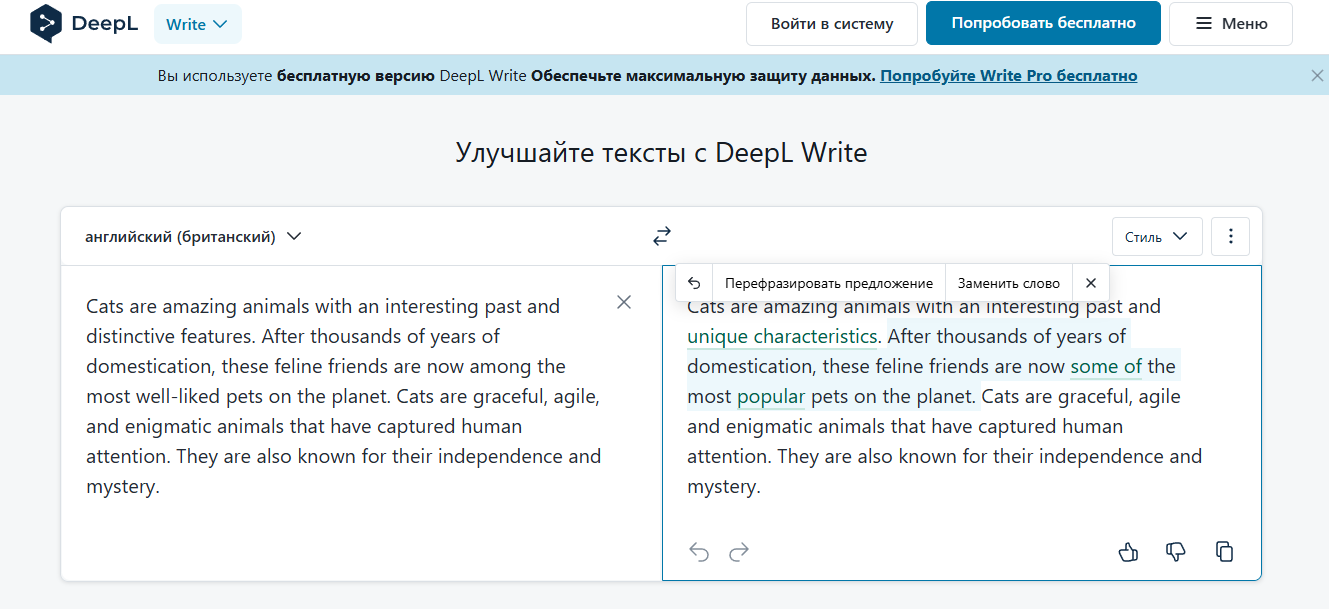Screen dimensions: 1329x609
Task: Copy the improved text
Action: click(1224, 552)
